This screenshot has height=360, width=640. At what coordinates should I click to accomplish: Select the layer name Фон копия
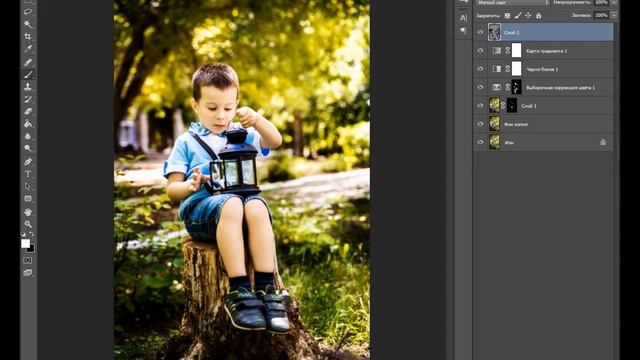coord(516,124)
